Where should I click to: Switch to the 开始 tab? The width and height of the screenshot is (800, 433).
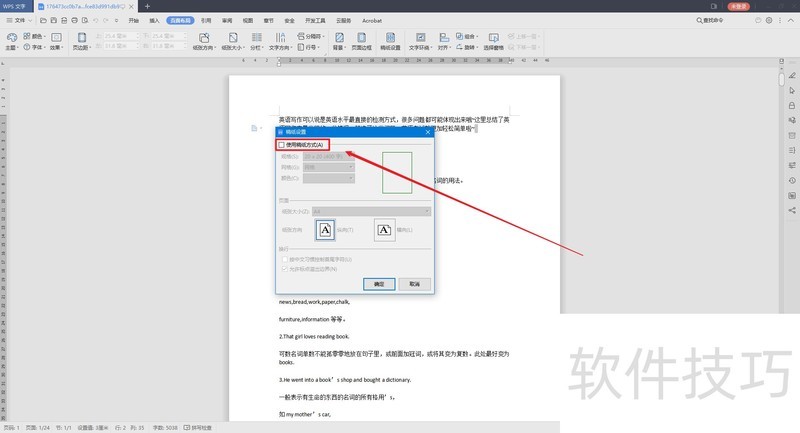pyautogui.click(x=134, y=20)
